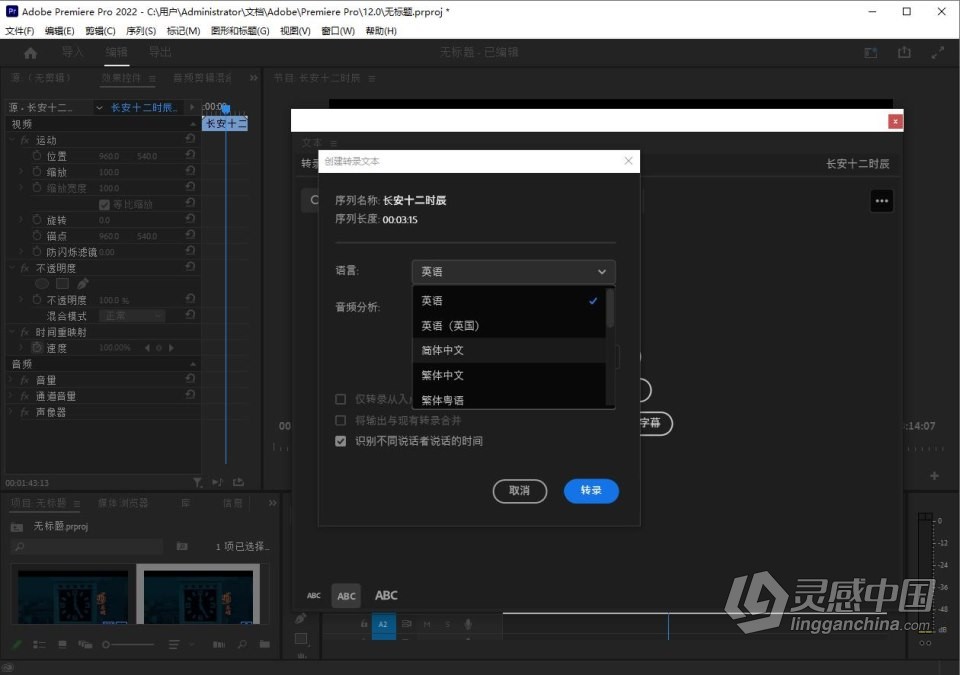Open the three-dots menu in text panel
Image resolution: width=960 pixels, height=675 pixels.
882,201
